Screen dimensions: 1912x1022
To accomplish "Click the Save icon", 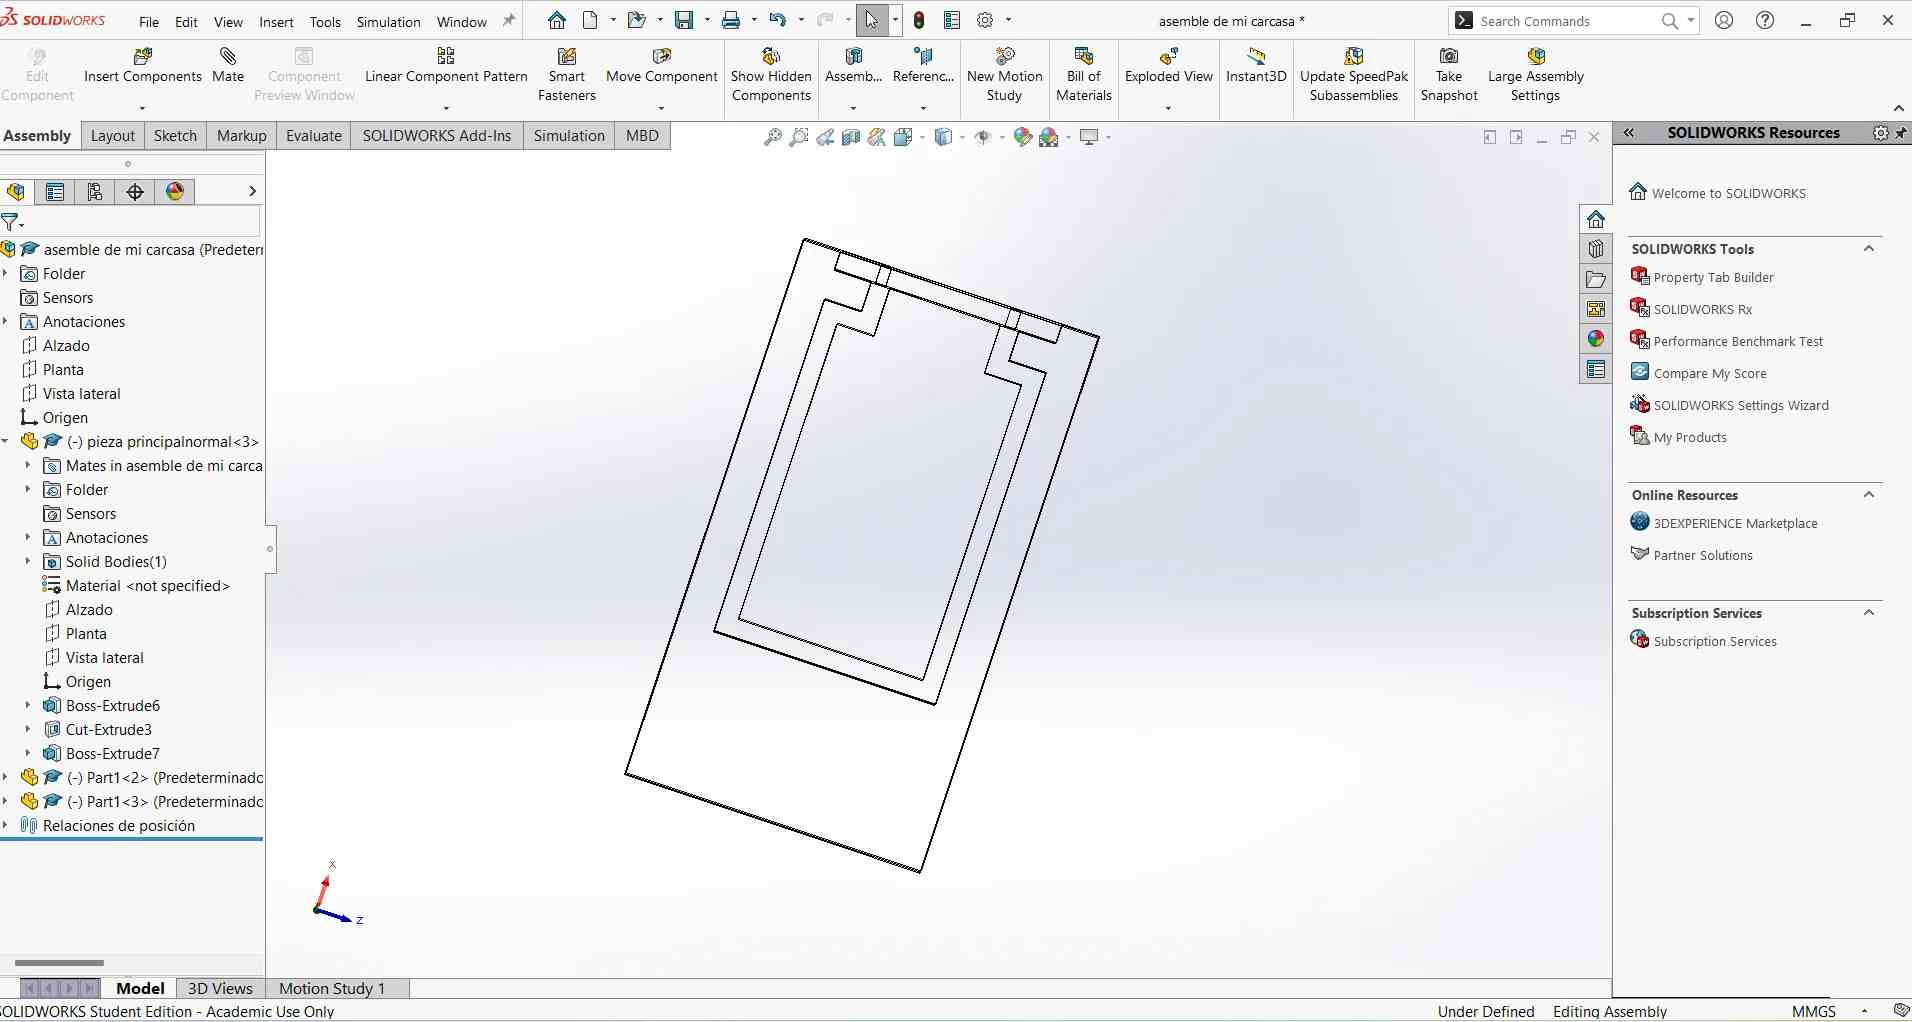I will [684, 20].
